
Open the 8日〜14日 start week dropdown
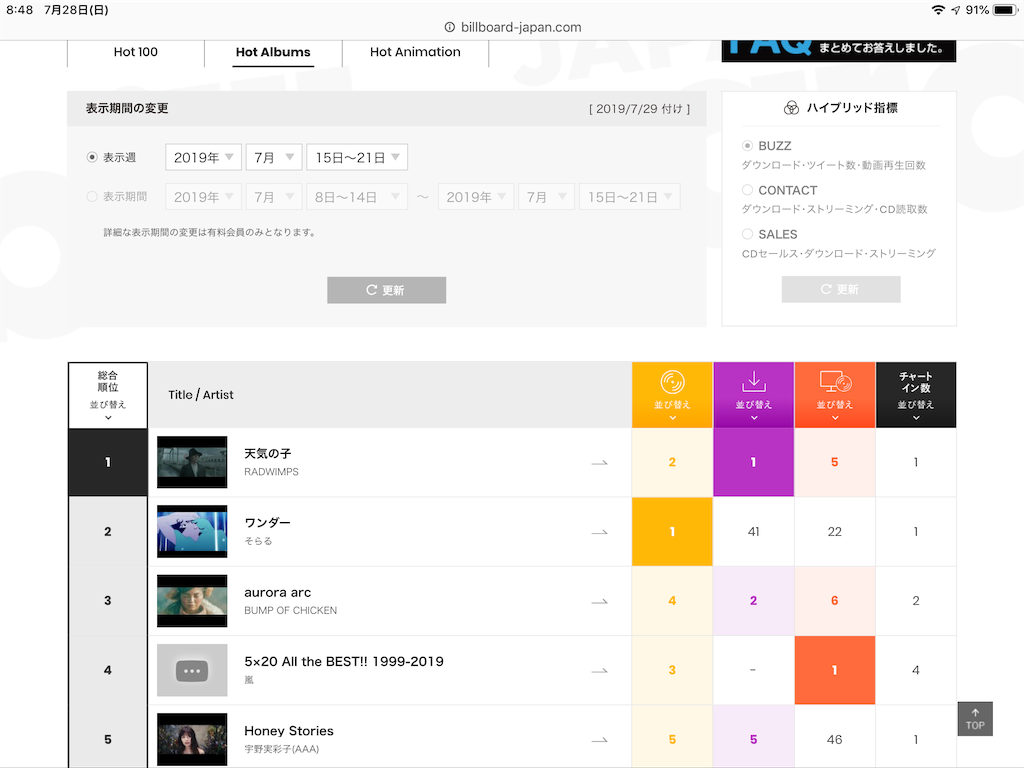[357, 197]
